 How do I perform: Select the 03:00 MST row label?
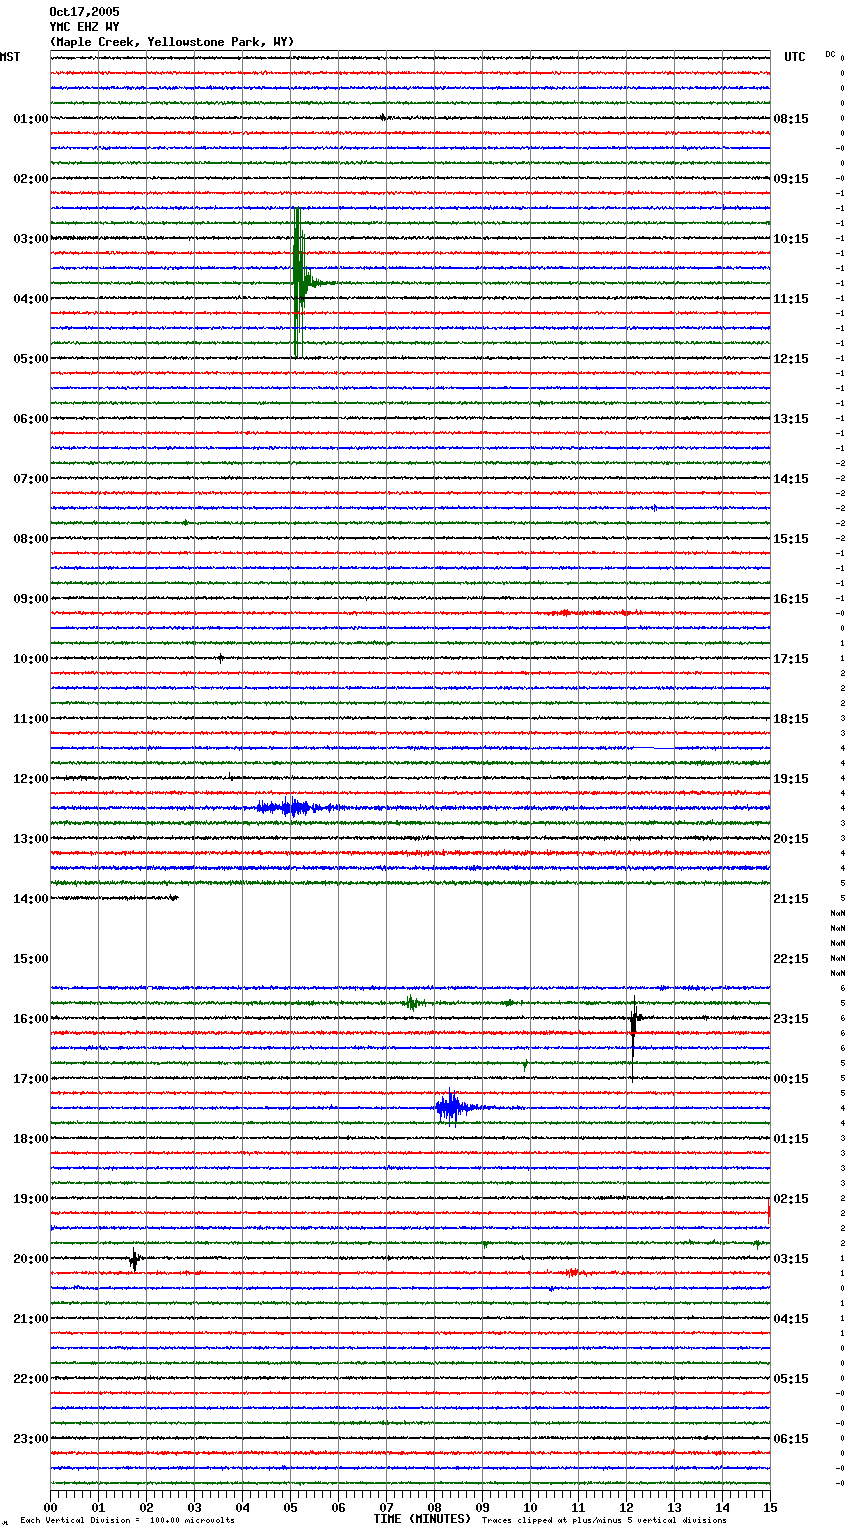[x=31, y=239]
